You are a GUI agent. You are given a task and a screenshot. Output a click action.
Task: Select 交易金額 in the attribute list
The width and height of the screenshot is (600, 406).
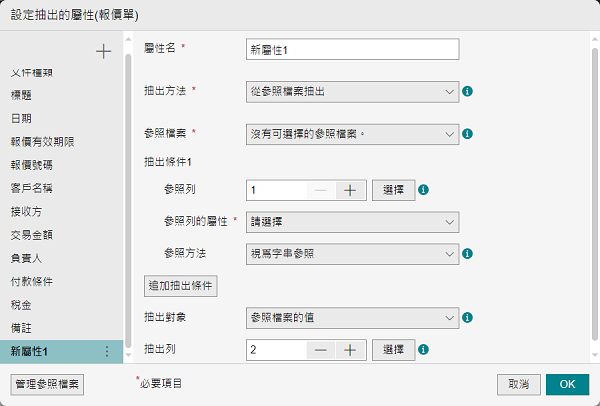pyautogui.click(x=31, y=234)
